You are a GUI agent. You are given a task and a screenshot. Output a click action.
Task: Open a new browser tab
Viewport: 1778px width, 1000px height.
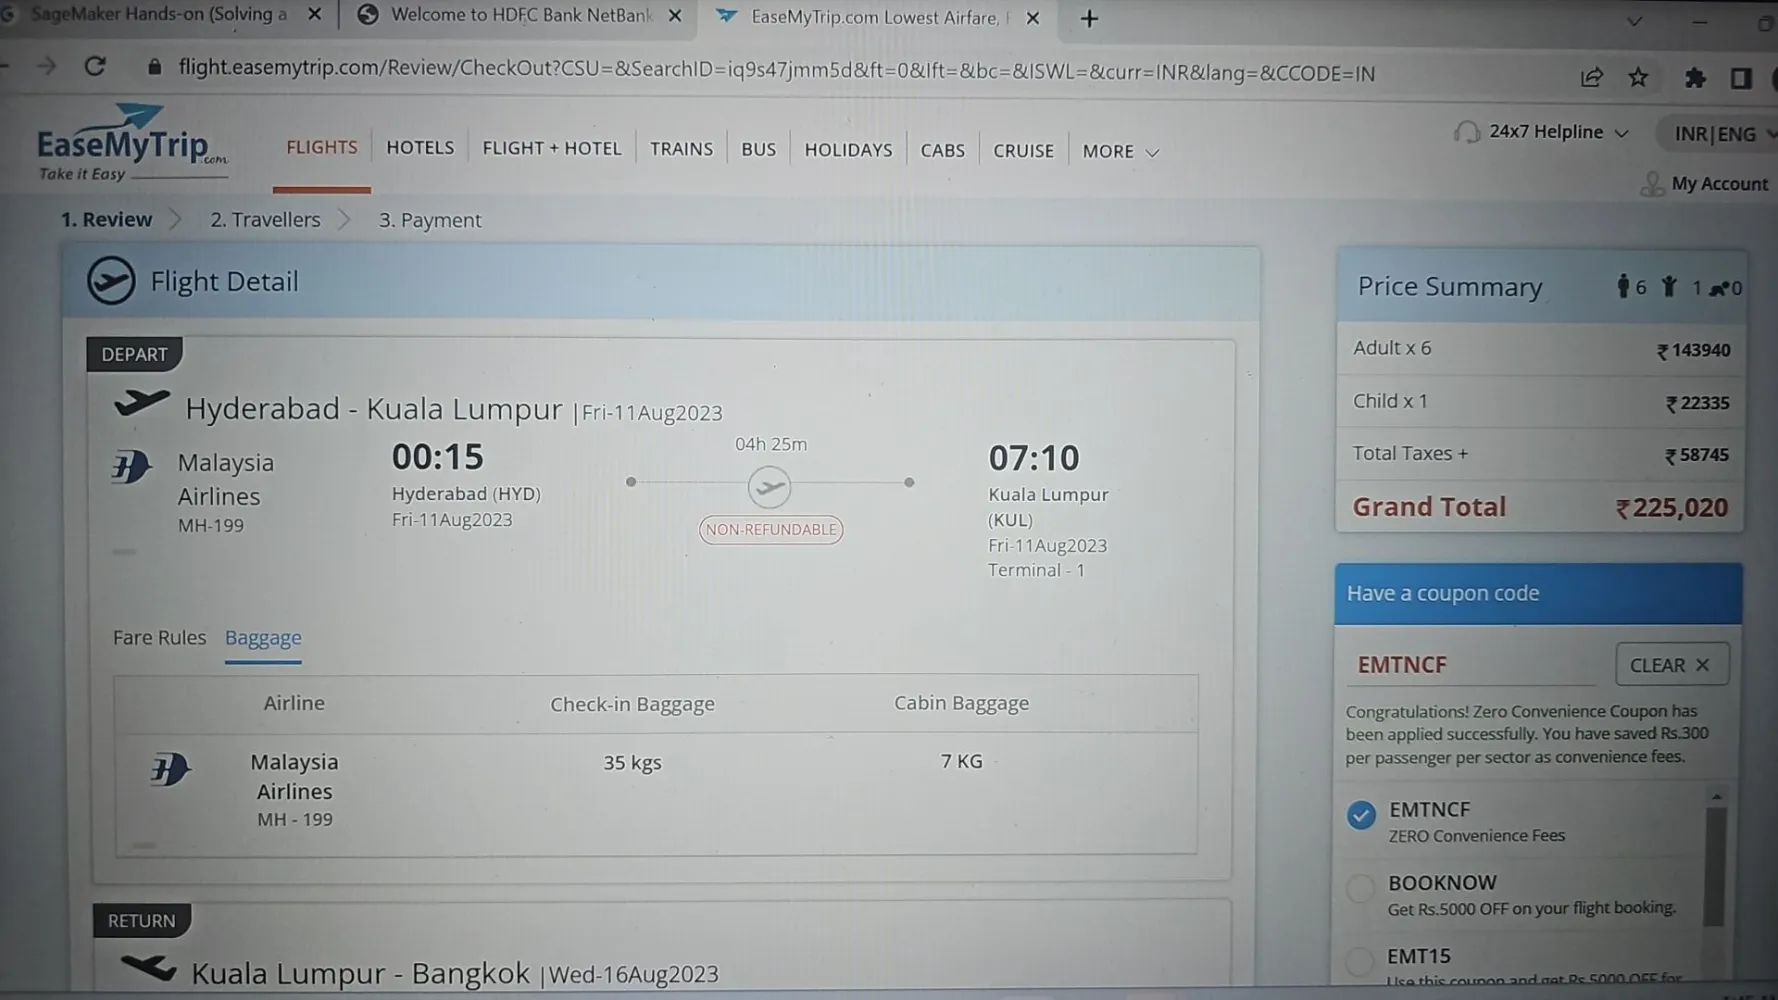click(1089, 18)
